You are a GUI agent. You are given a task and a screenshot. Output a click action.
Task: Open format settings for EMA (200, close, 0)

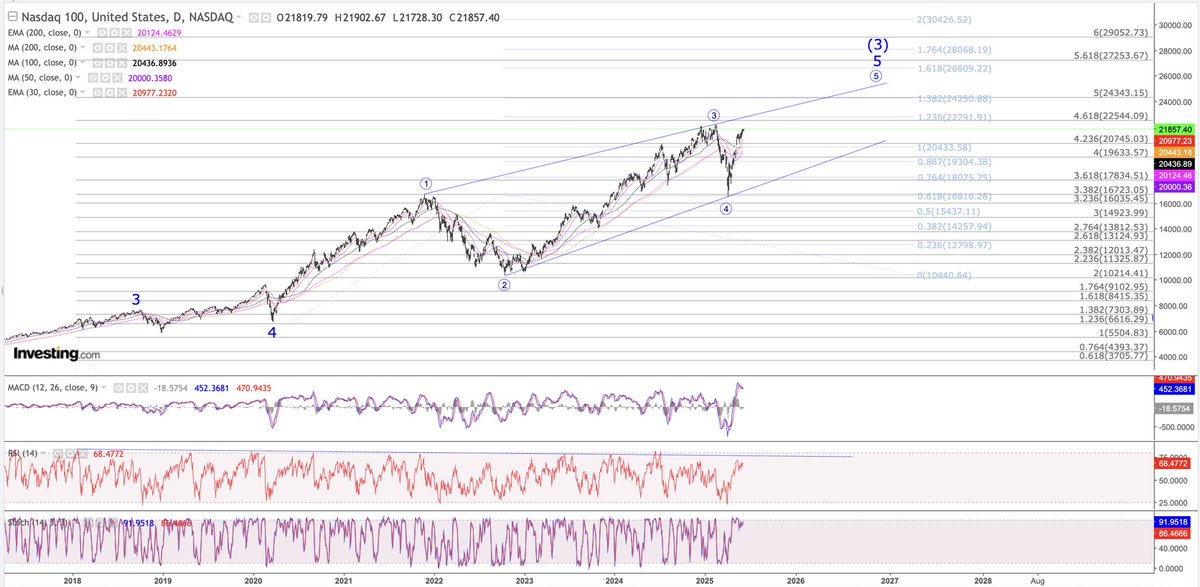tap(114, 33)
